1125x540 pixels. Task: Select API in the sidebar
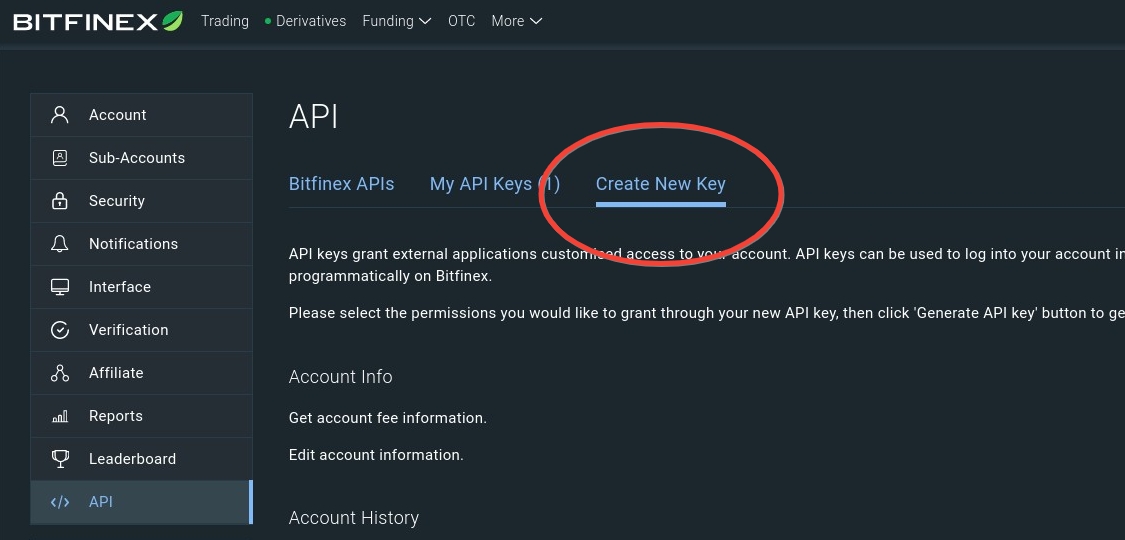(141, 502)
